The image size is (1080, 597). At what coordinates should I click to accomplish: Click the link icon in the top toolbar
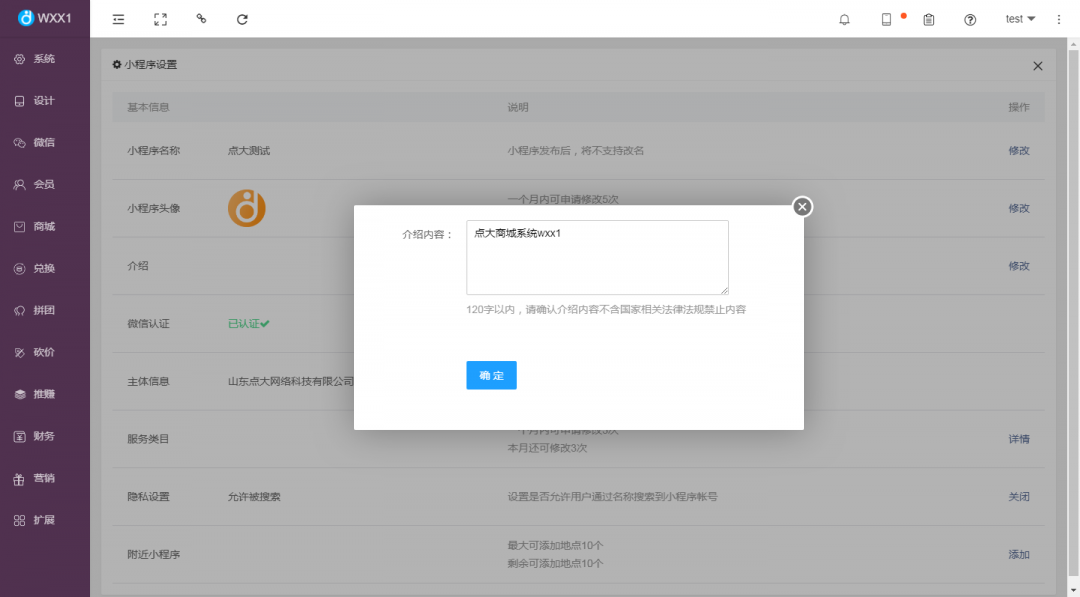click(x=201, y=19)
